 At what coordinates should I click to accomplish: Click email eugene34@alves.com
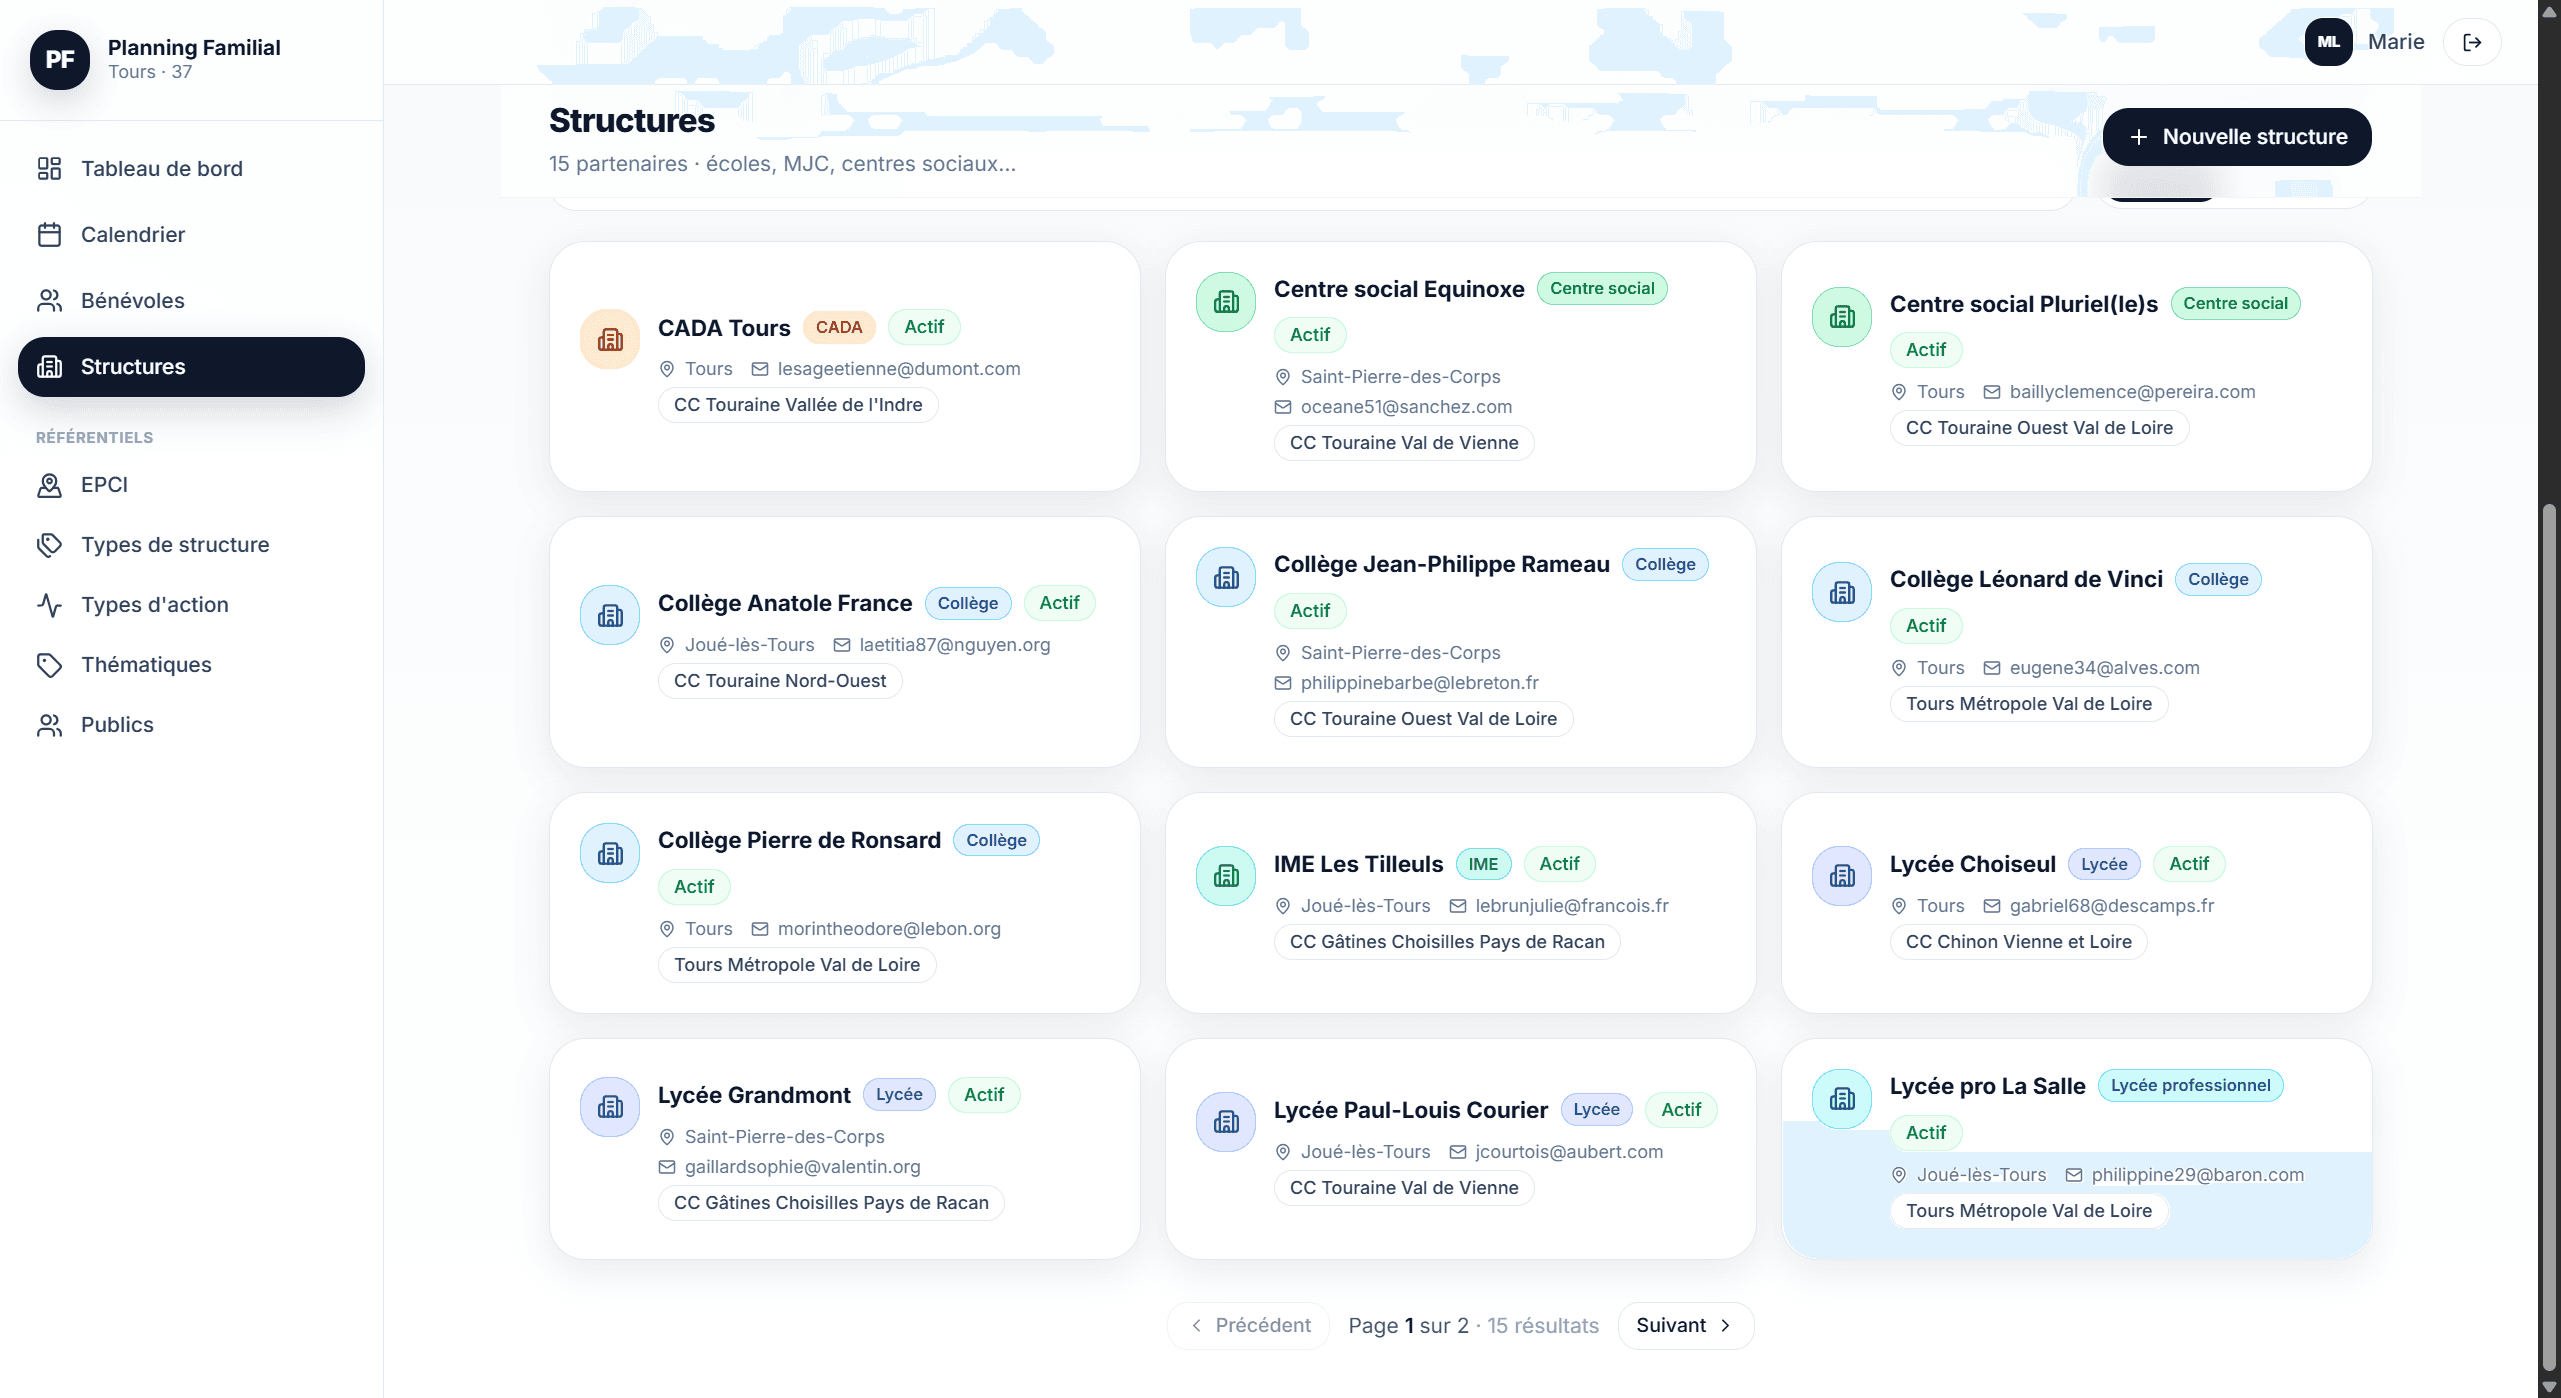[x=2105, y=668]
